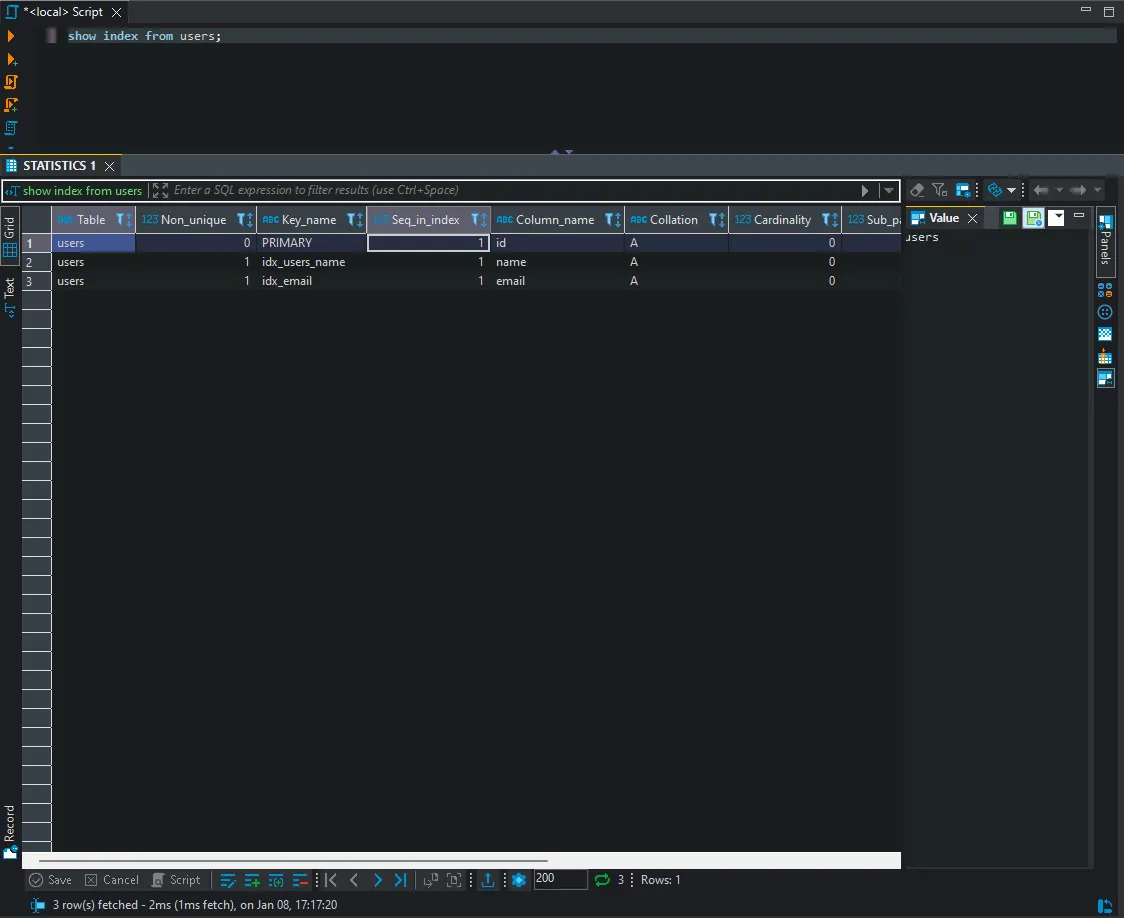The width and height of the screenshot is (1124, 918).
Task: Click the Script button in bottom toolbar
Action: coord(176,880)
